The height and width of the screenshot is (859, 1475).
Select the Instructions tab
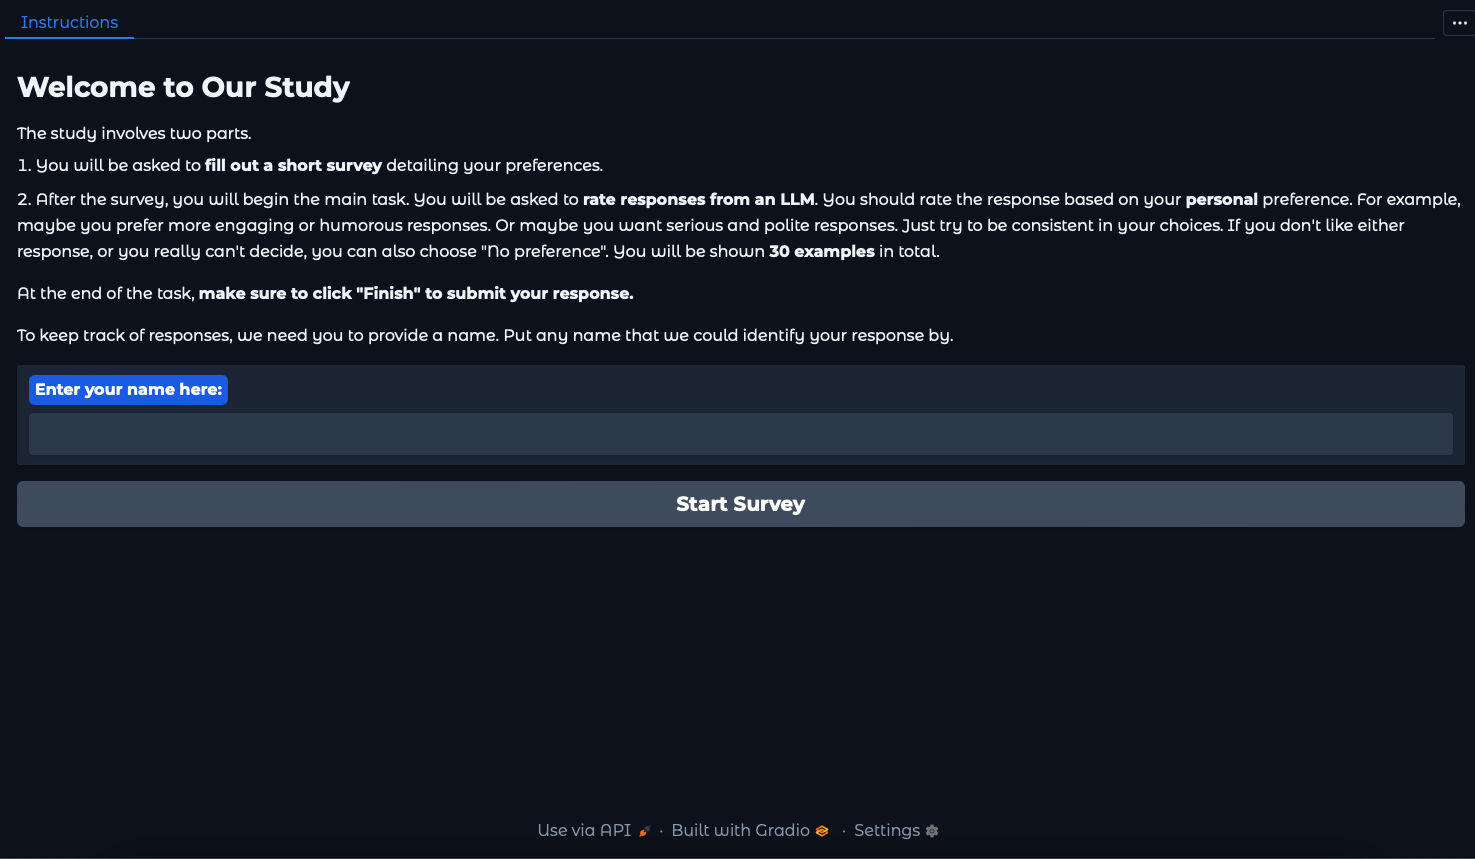tap(69, 22)
